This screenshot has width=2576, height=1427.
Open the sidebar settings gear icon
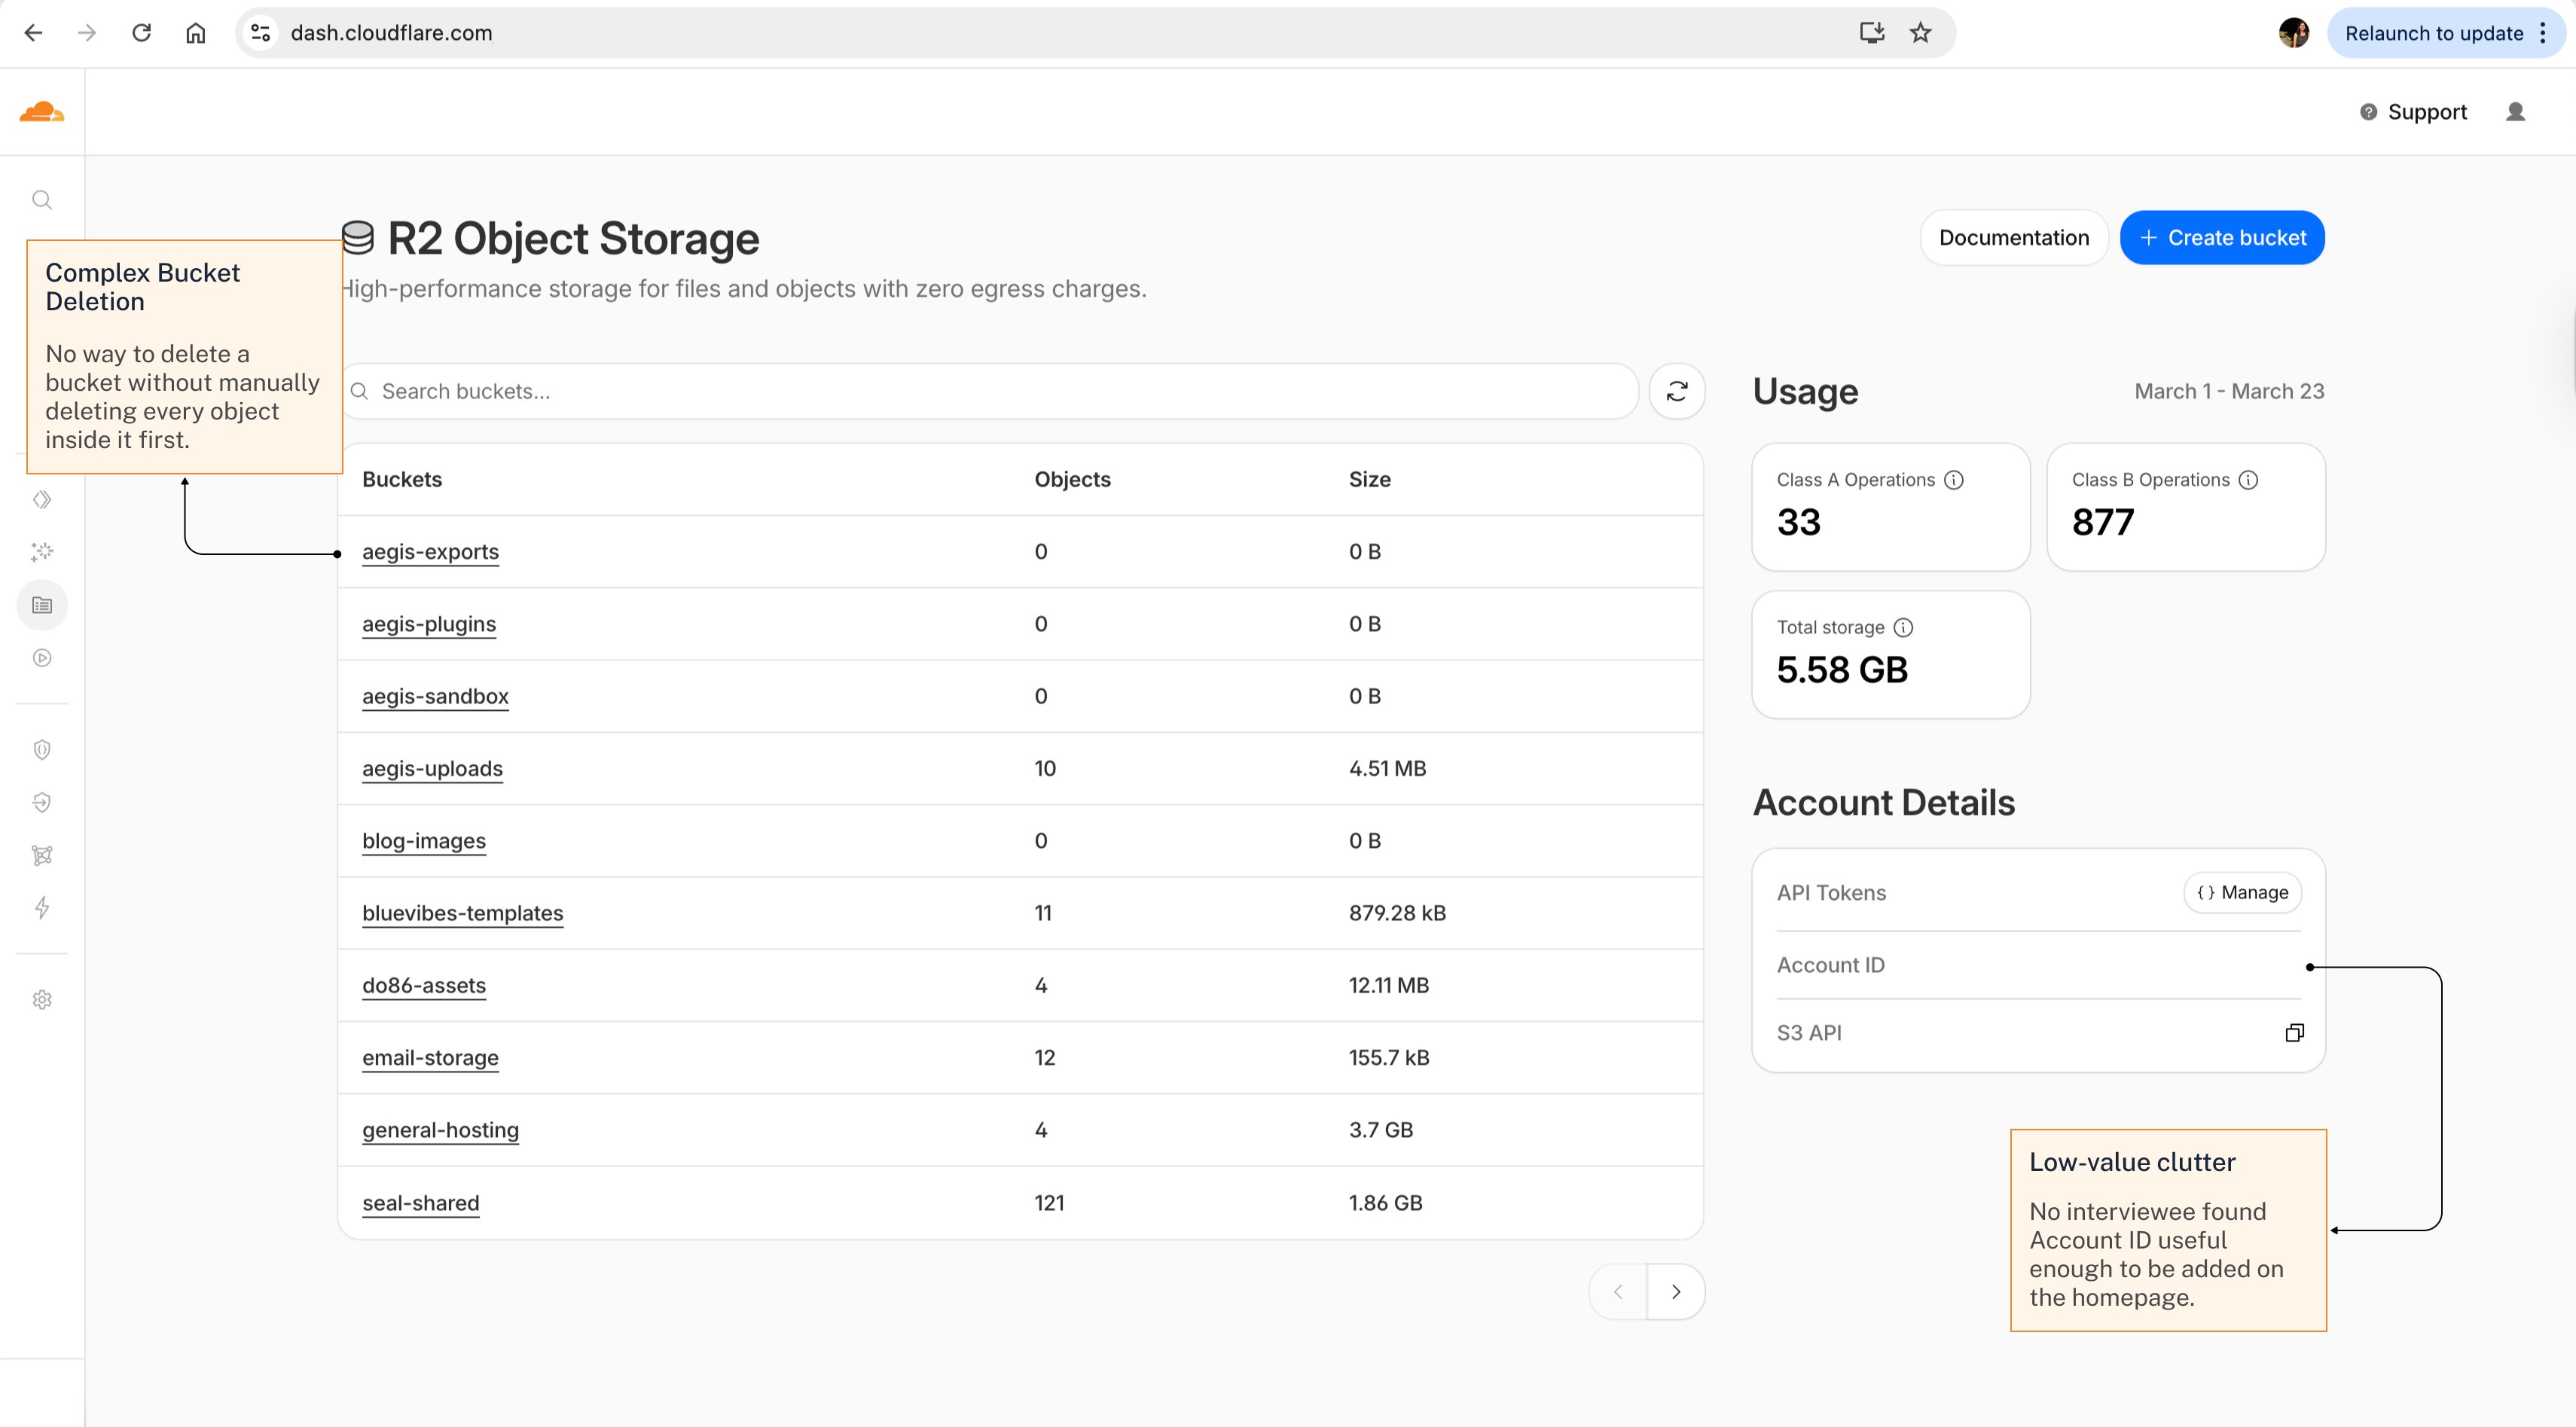tap(42, 999)
